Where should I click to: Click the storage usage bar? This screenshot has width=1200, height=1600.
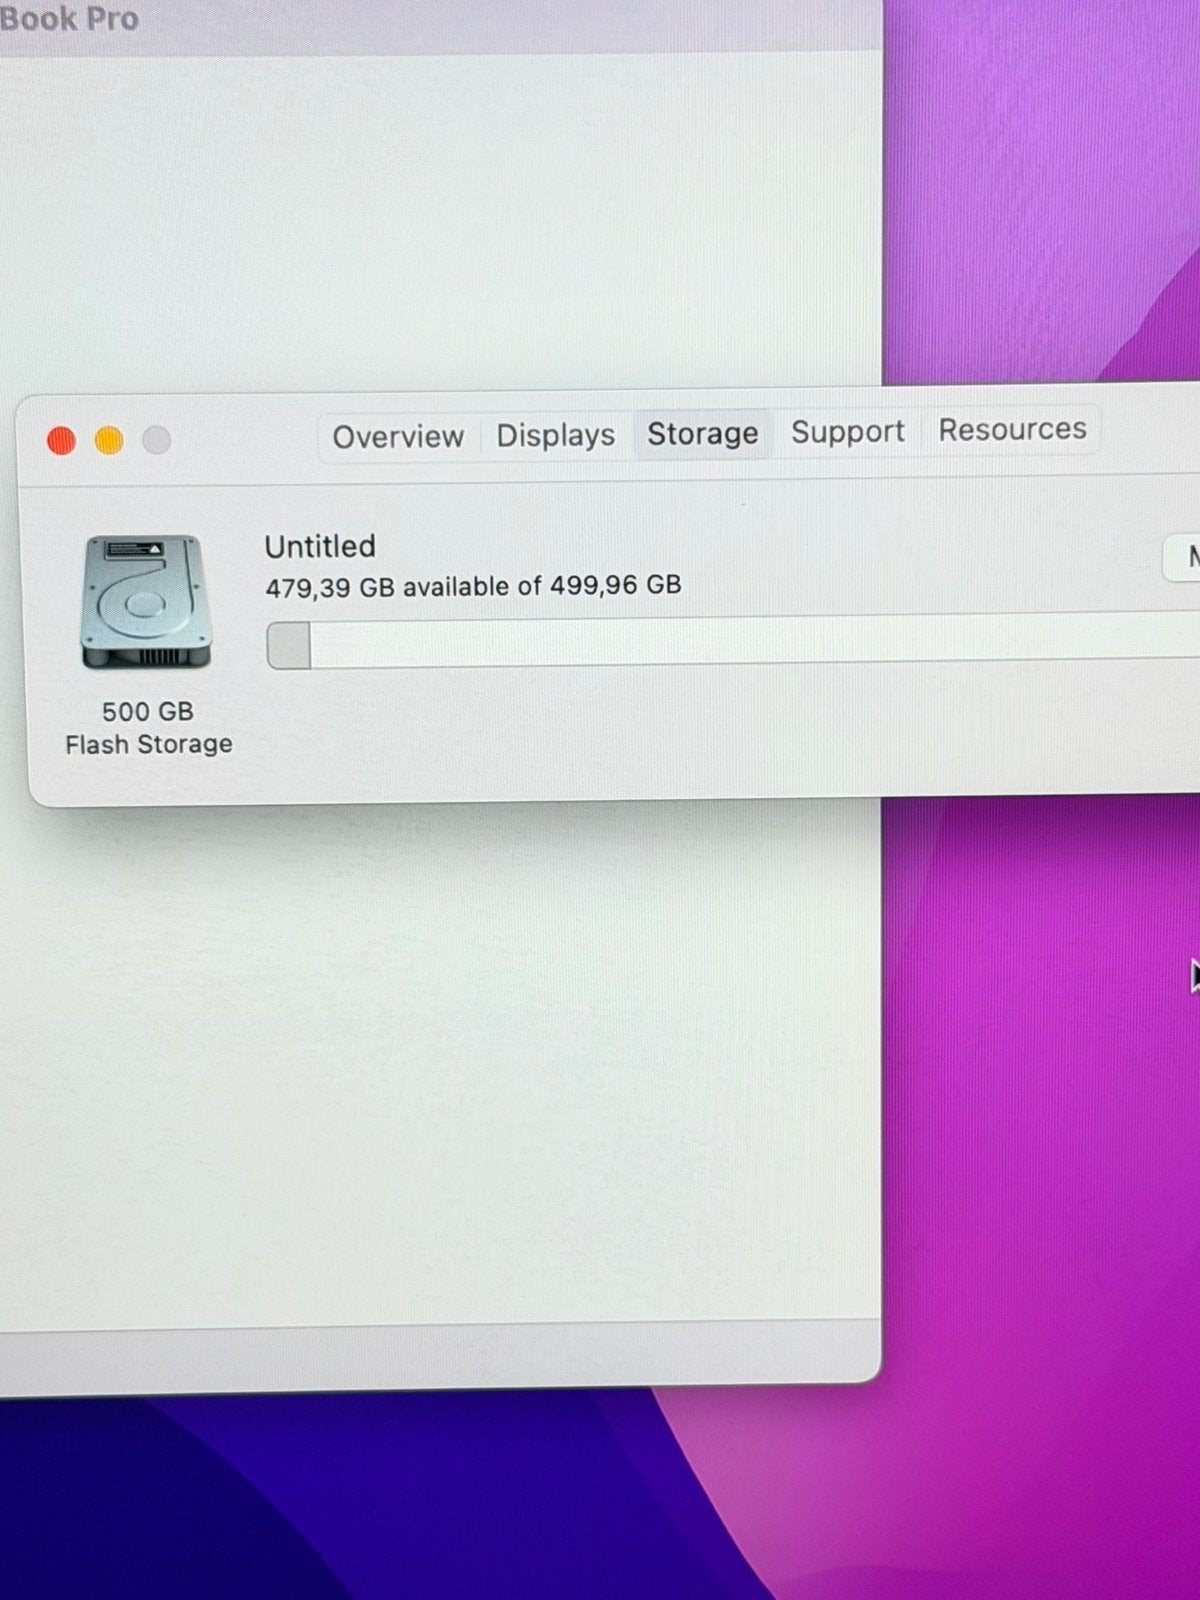pyautogui.click(x=733, y=642)
